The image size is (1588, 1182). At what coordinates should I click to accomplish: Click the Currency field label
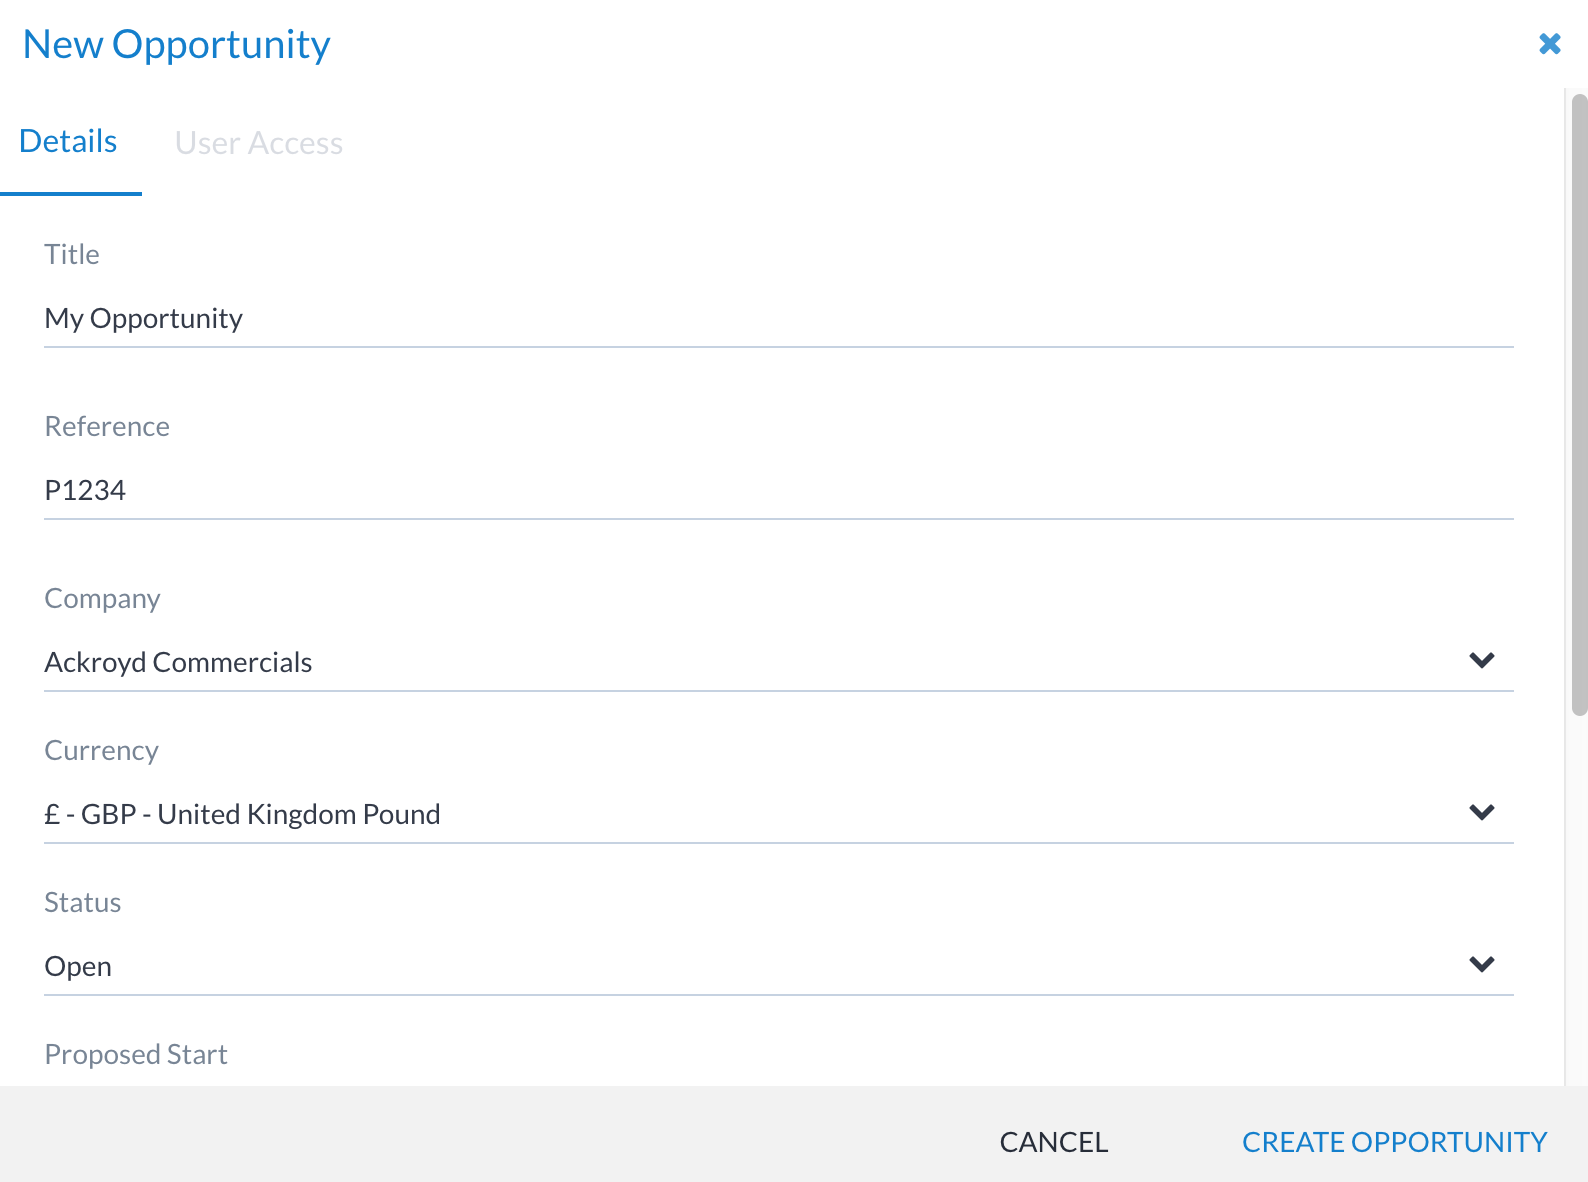click(101, 750)
